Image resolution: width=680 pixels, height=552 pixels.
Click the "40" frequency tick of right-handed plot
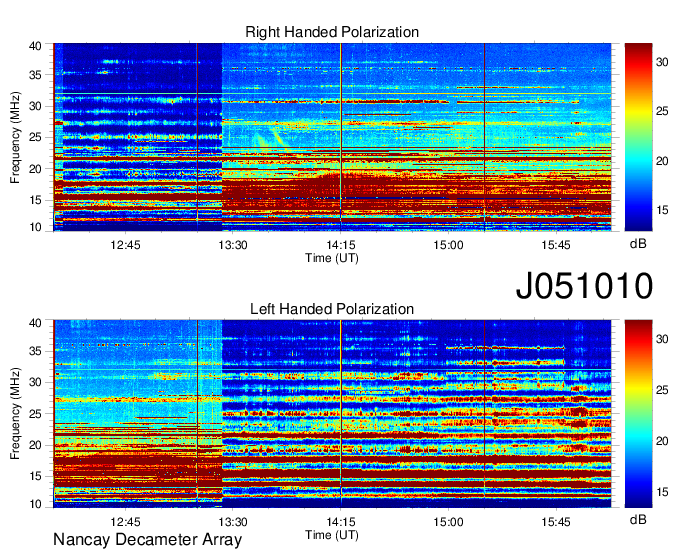point(35,46)
